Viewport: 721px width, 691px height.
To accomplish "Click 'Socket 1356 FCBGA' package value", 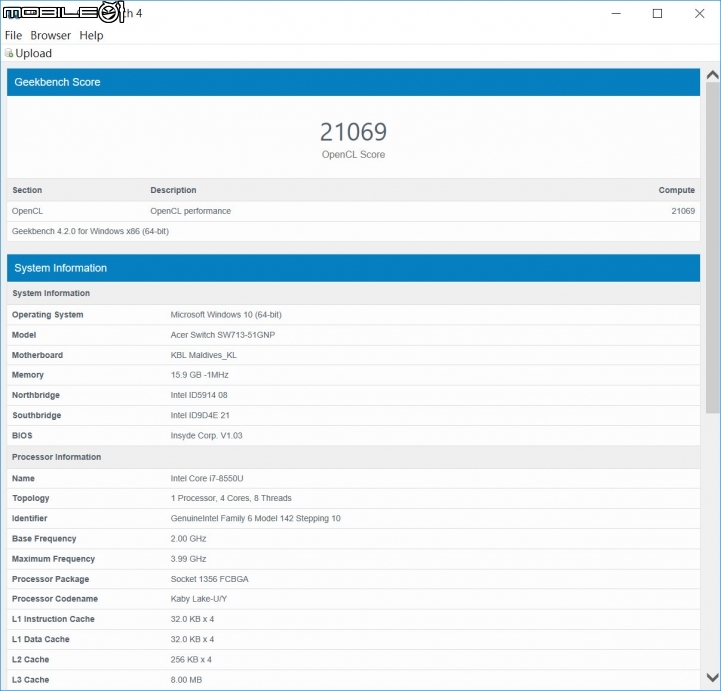I will click(209, 579).
